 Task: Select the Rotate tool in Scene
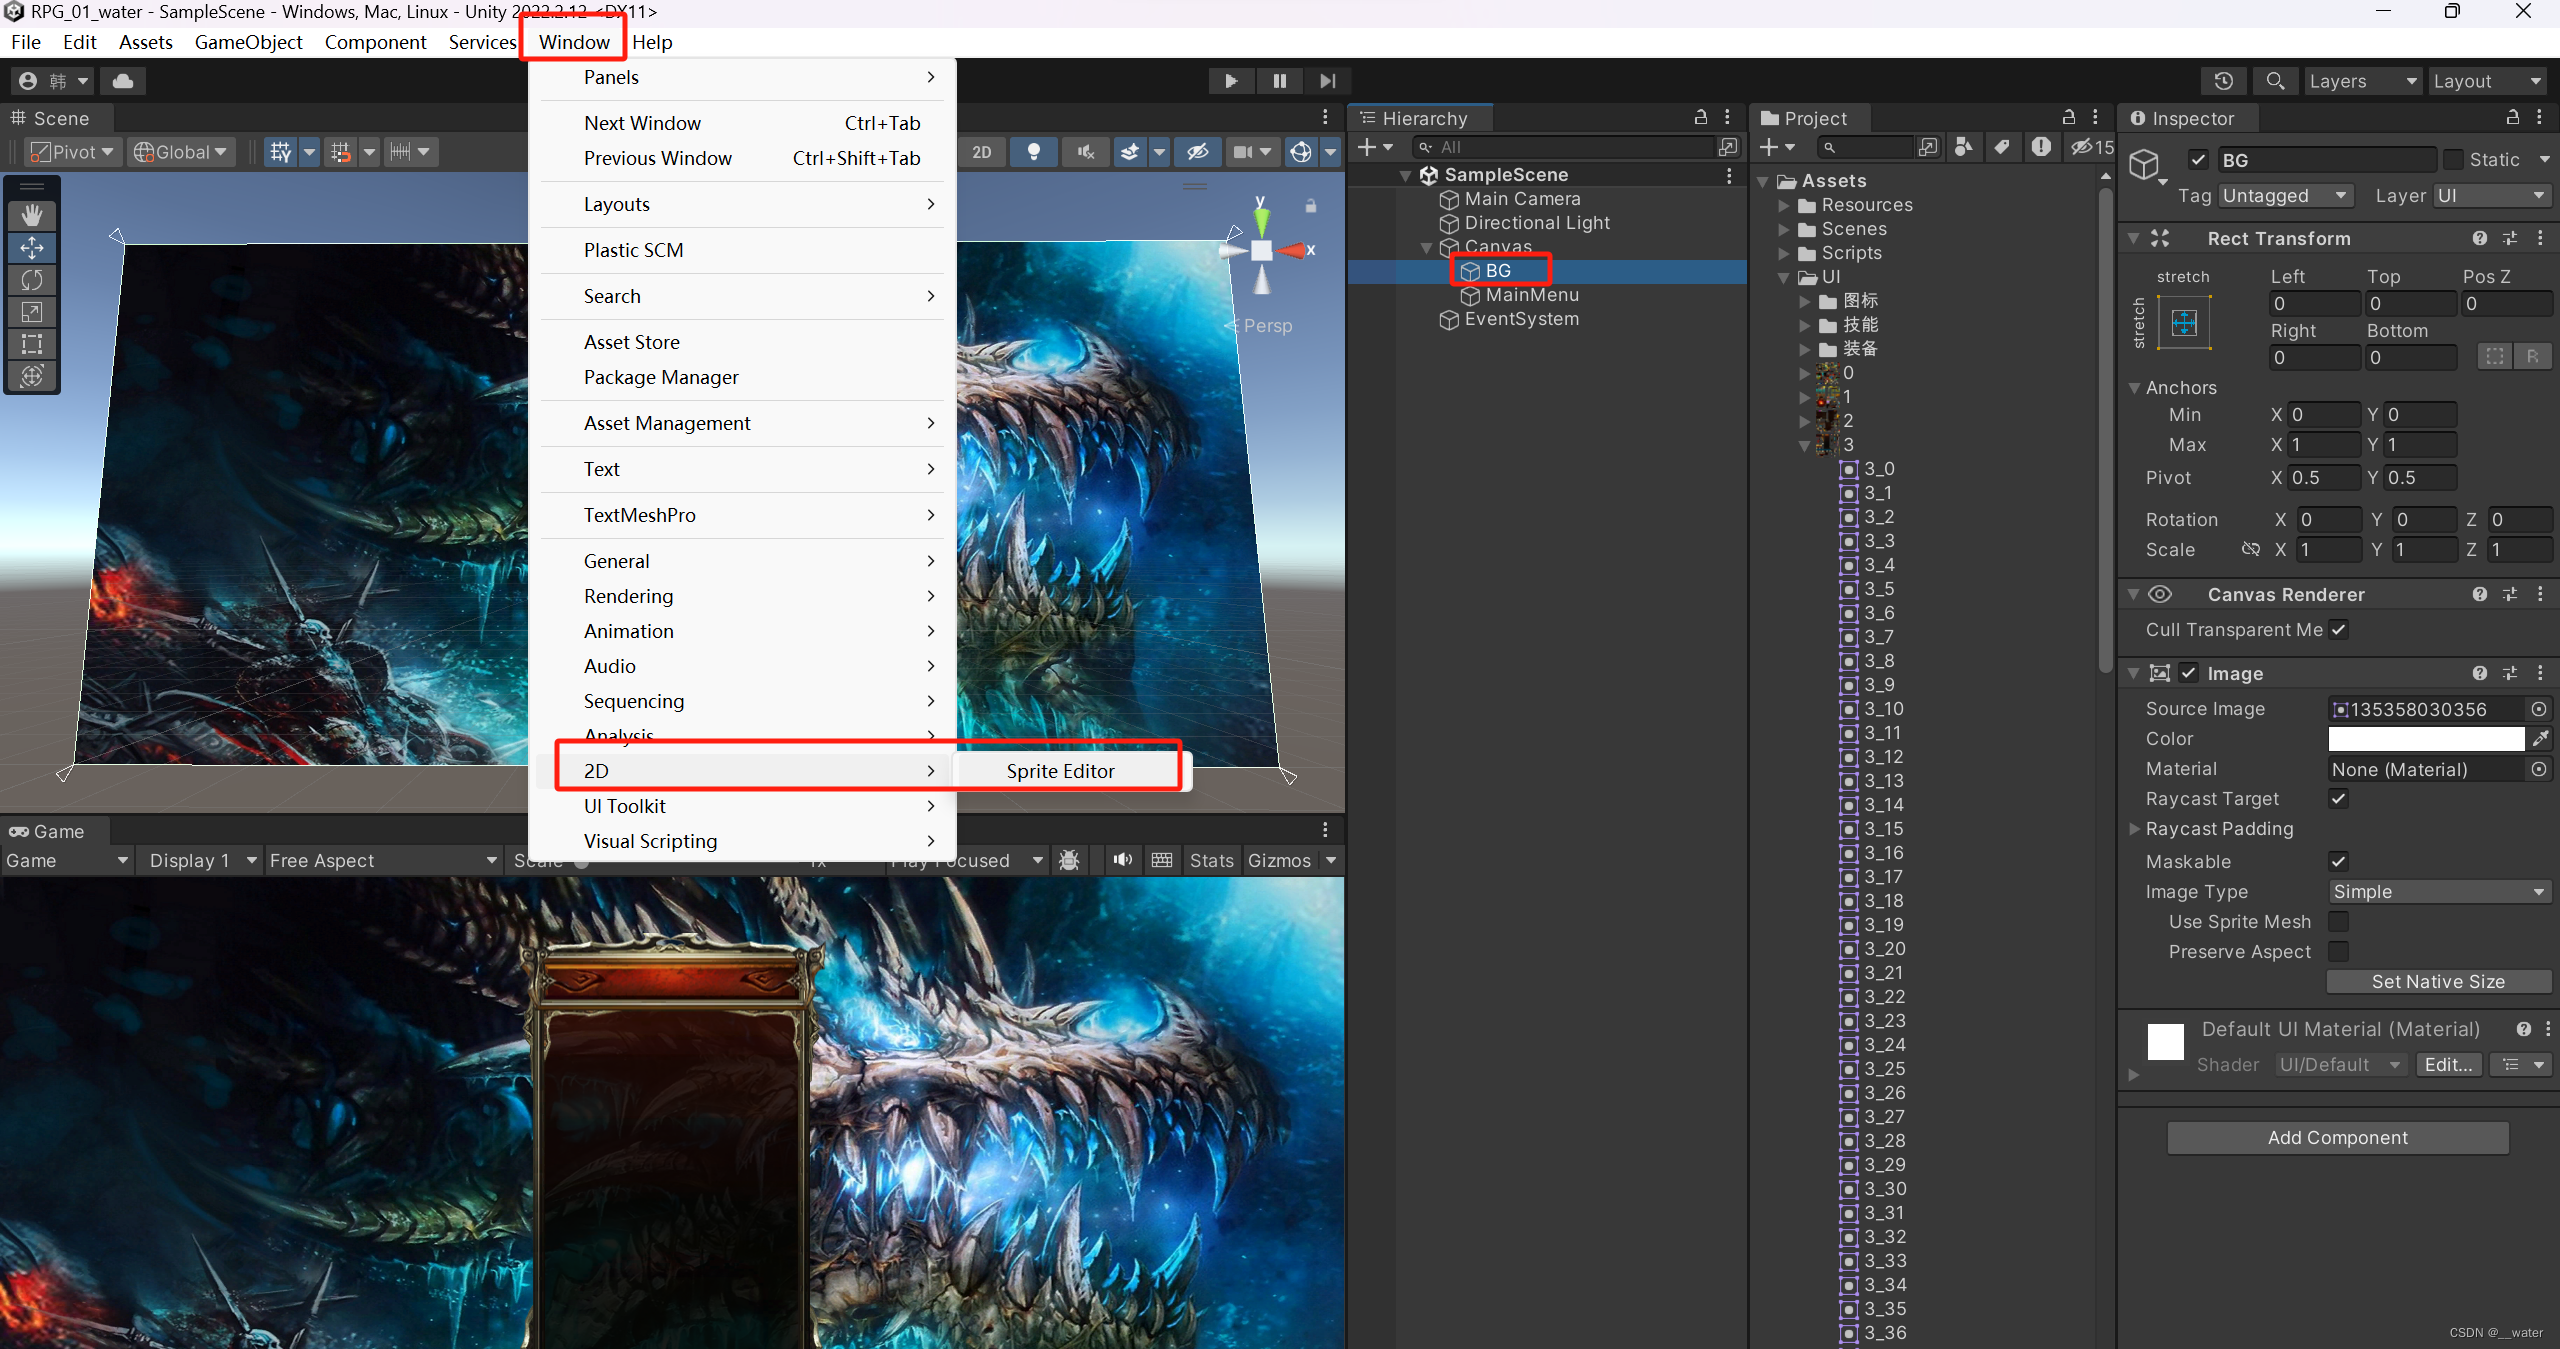pyautogui.click(x=32, y=280)
